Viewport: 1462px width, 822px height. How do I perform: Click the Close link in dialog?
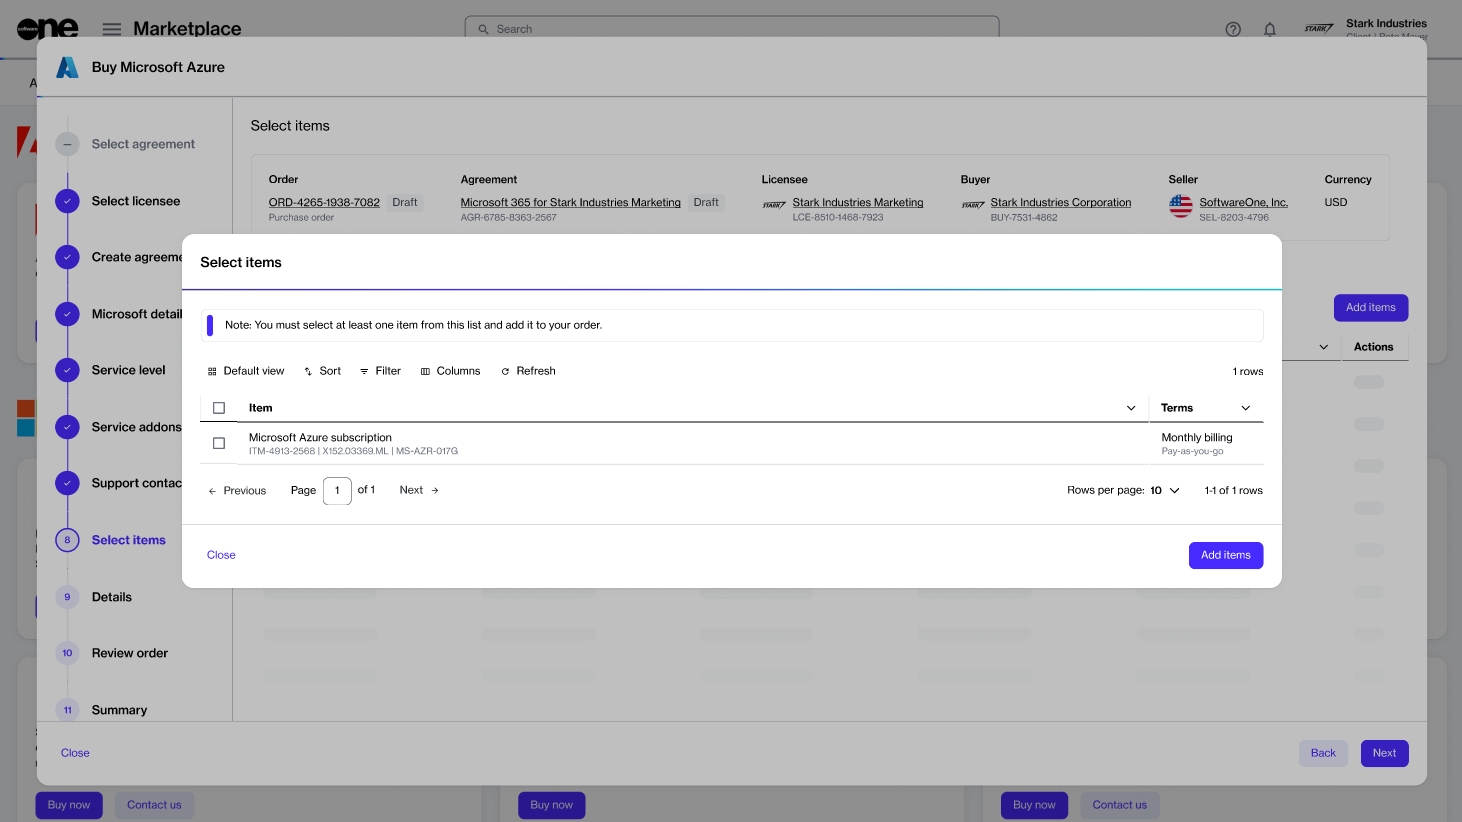[x=221, y=555]
